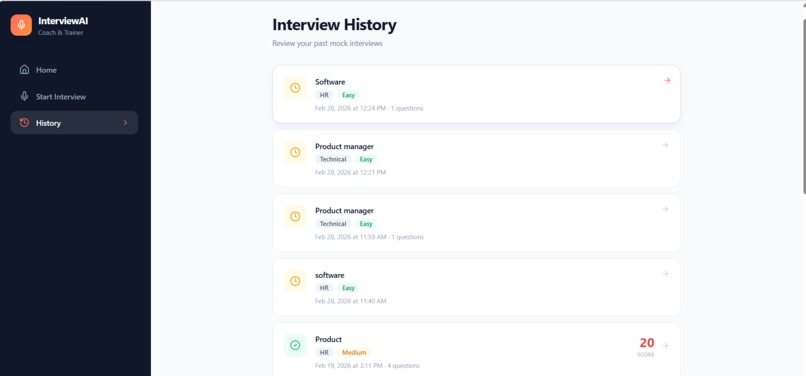Click Technical tag on Product manager 12:21 PM card
The image size is (806, 376).
coord(333,159)
